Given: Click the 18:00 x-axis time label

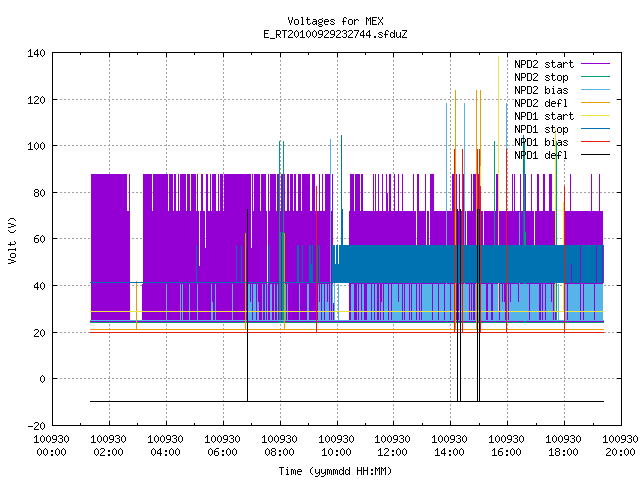Looking at the screenshot, I should (563, 453).
